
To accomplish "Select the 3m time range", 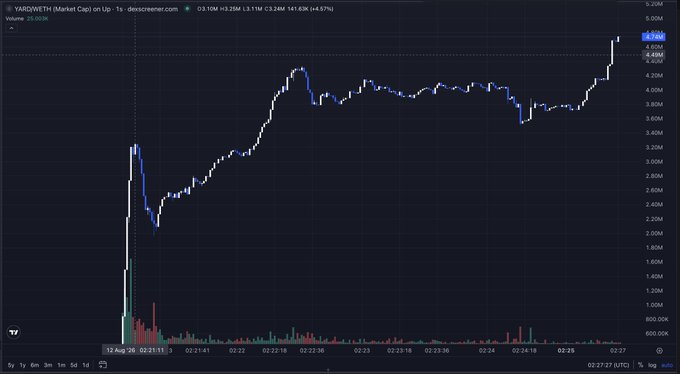I will [x=48, y=365].
